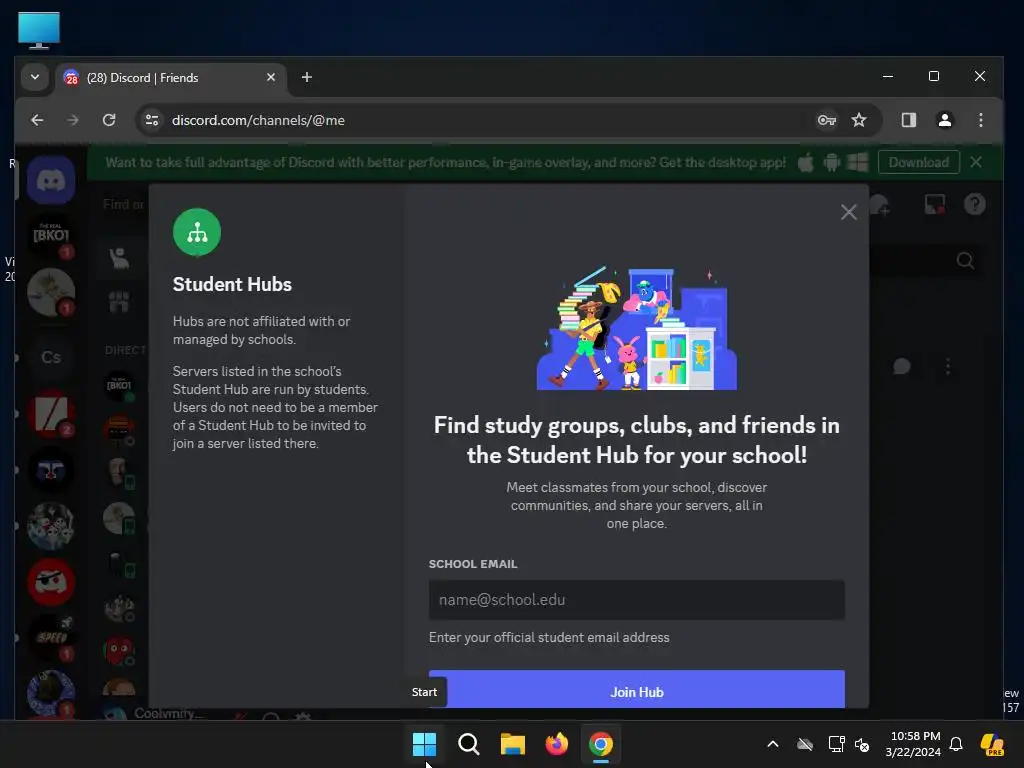This screenshot has height=768, width=1024.
Task: Open the server icon with red slash logo
Action: coord(51,413)
